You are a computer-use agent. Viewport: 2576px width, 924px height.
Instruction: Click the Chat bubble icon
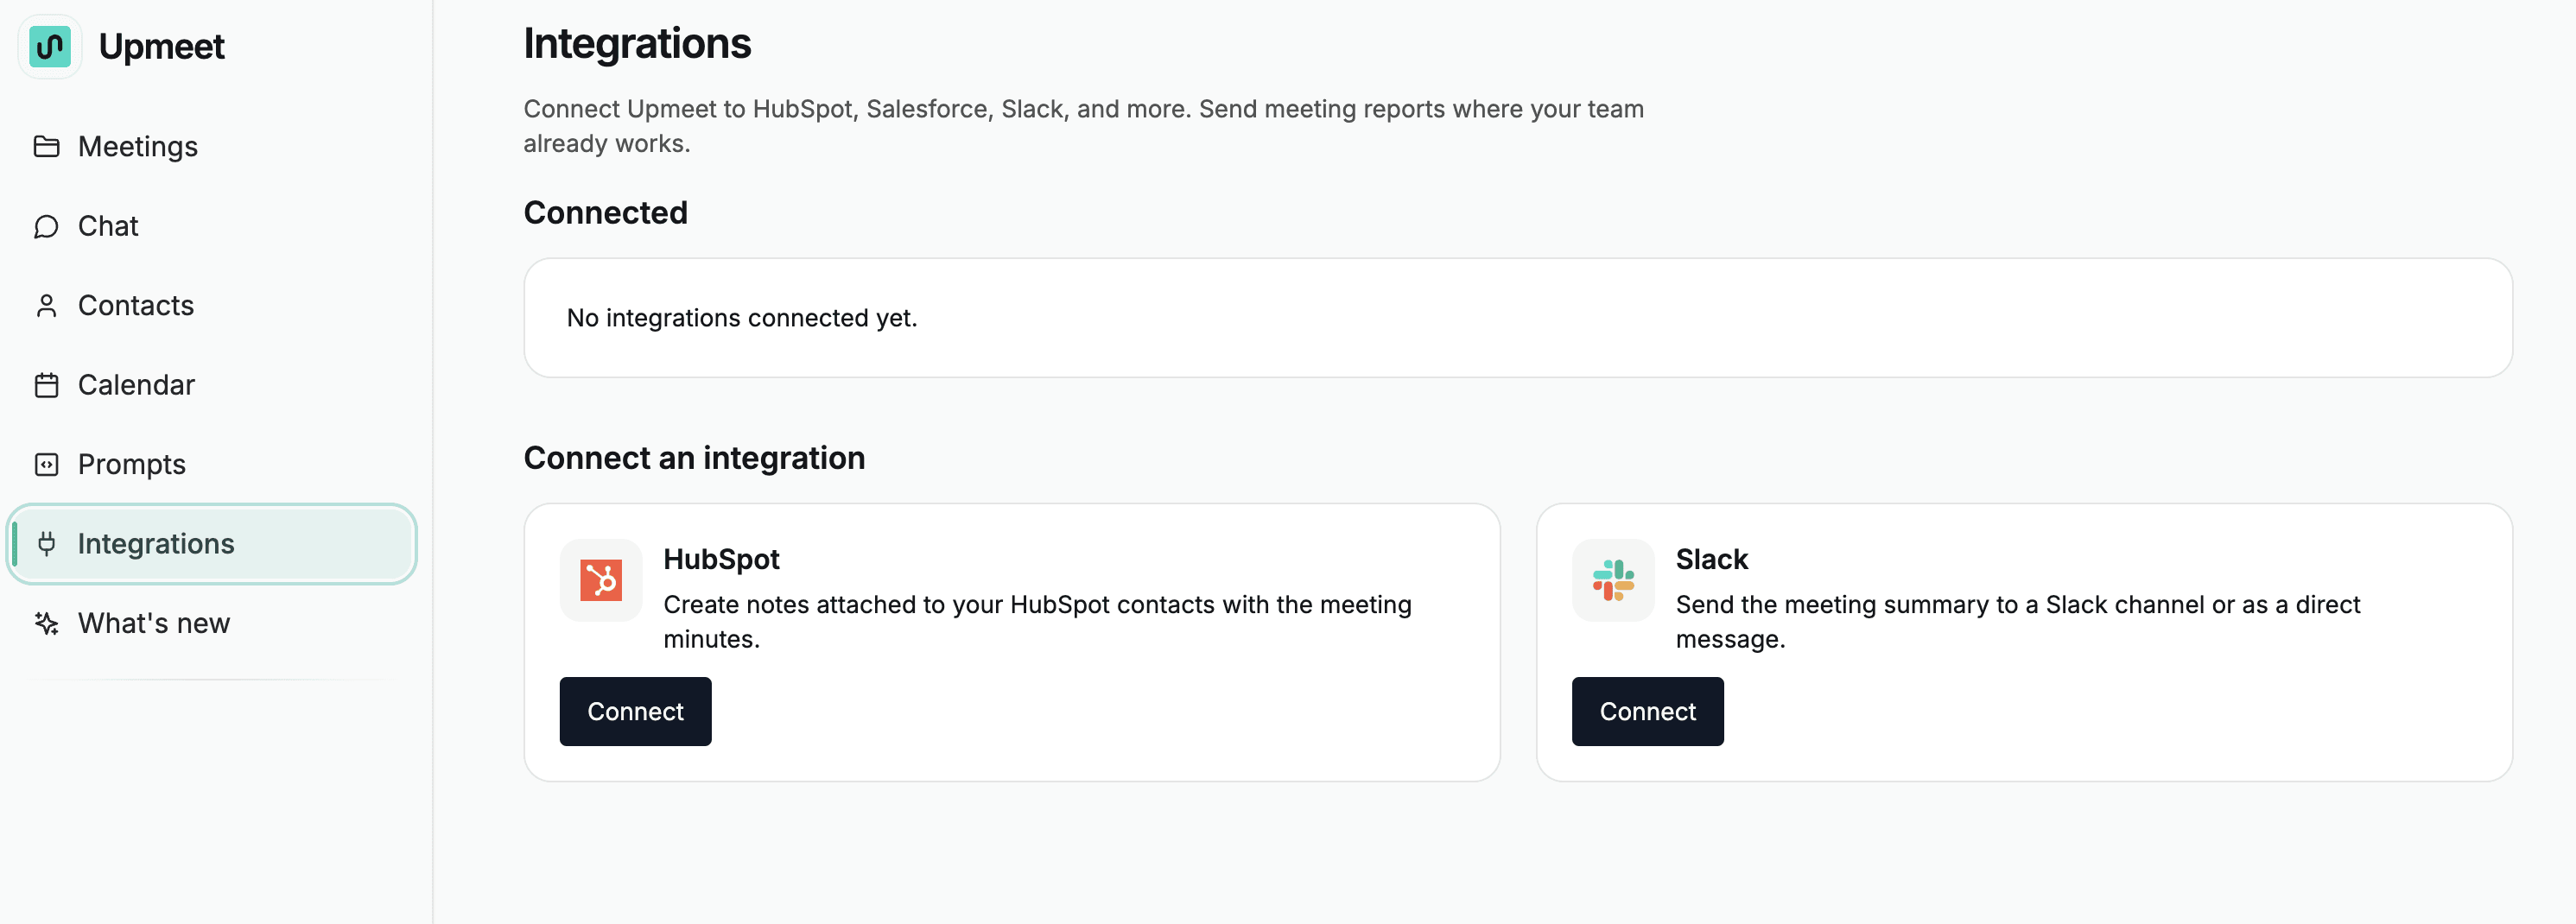[x=46, y=227]
